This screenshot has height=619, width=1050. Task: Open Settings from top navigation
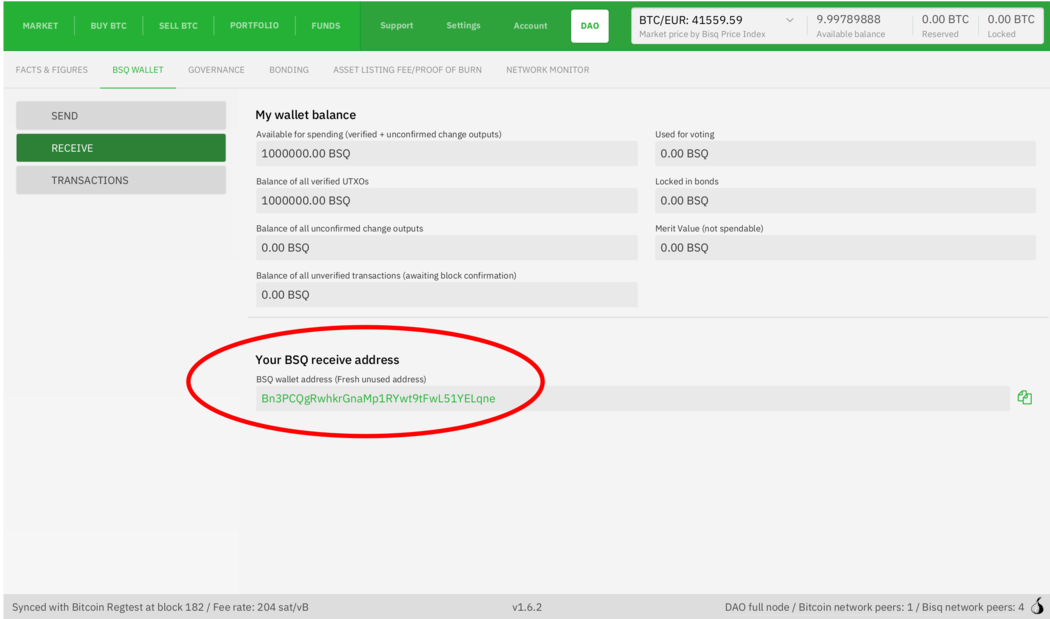[463, 26]
